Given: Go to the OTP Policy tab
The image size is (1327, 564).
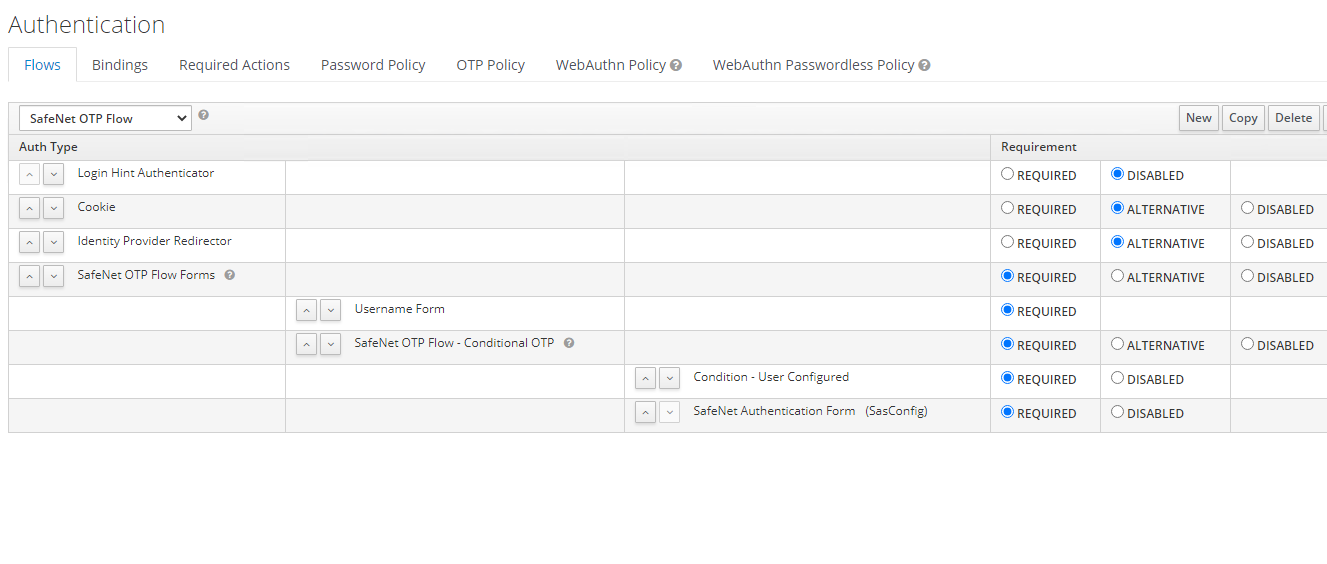Looking at the screenshot, I should point(490,65).
